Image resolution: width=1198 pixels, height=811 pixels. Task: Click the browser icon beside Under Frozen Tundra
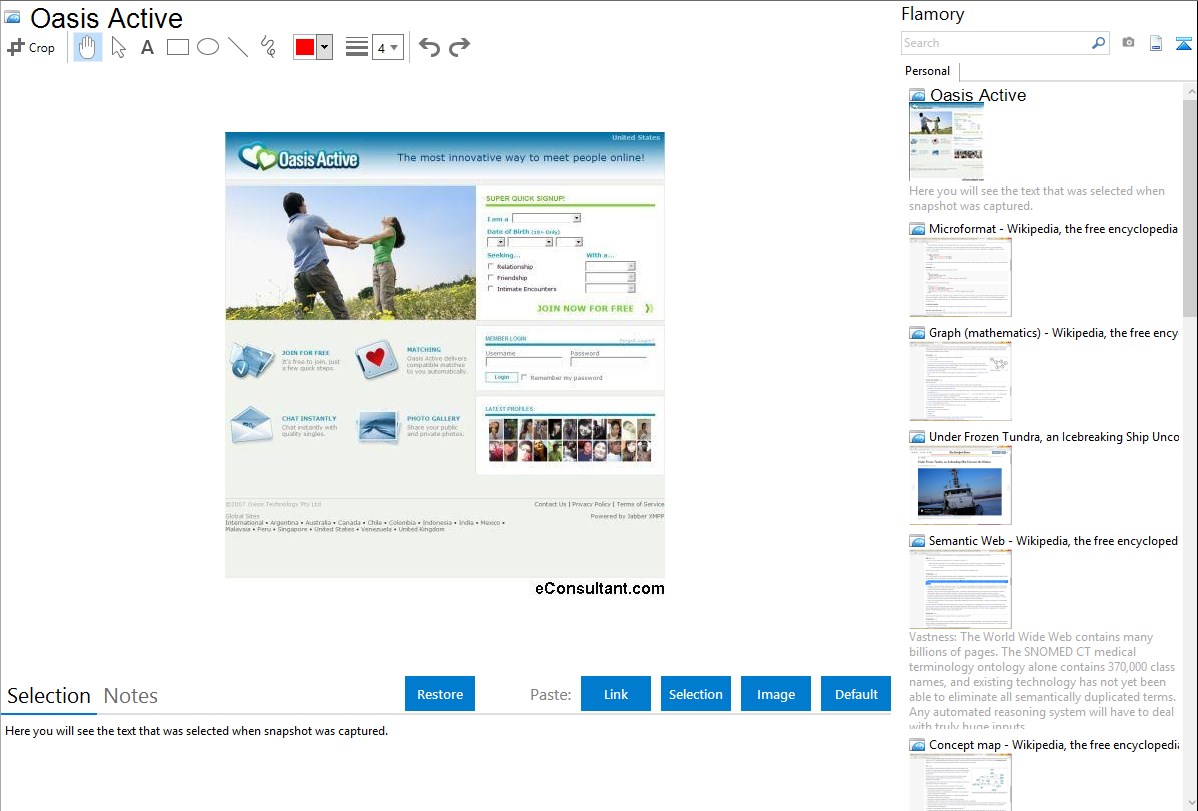917,437
